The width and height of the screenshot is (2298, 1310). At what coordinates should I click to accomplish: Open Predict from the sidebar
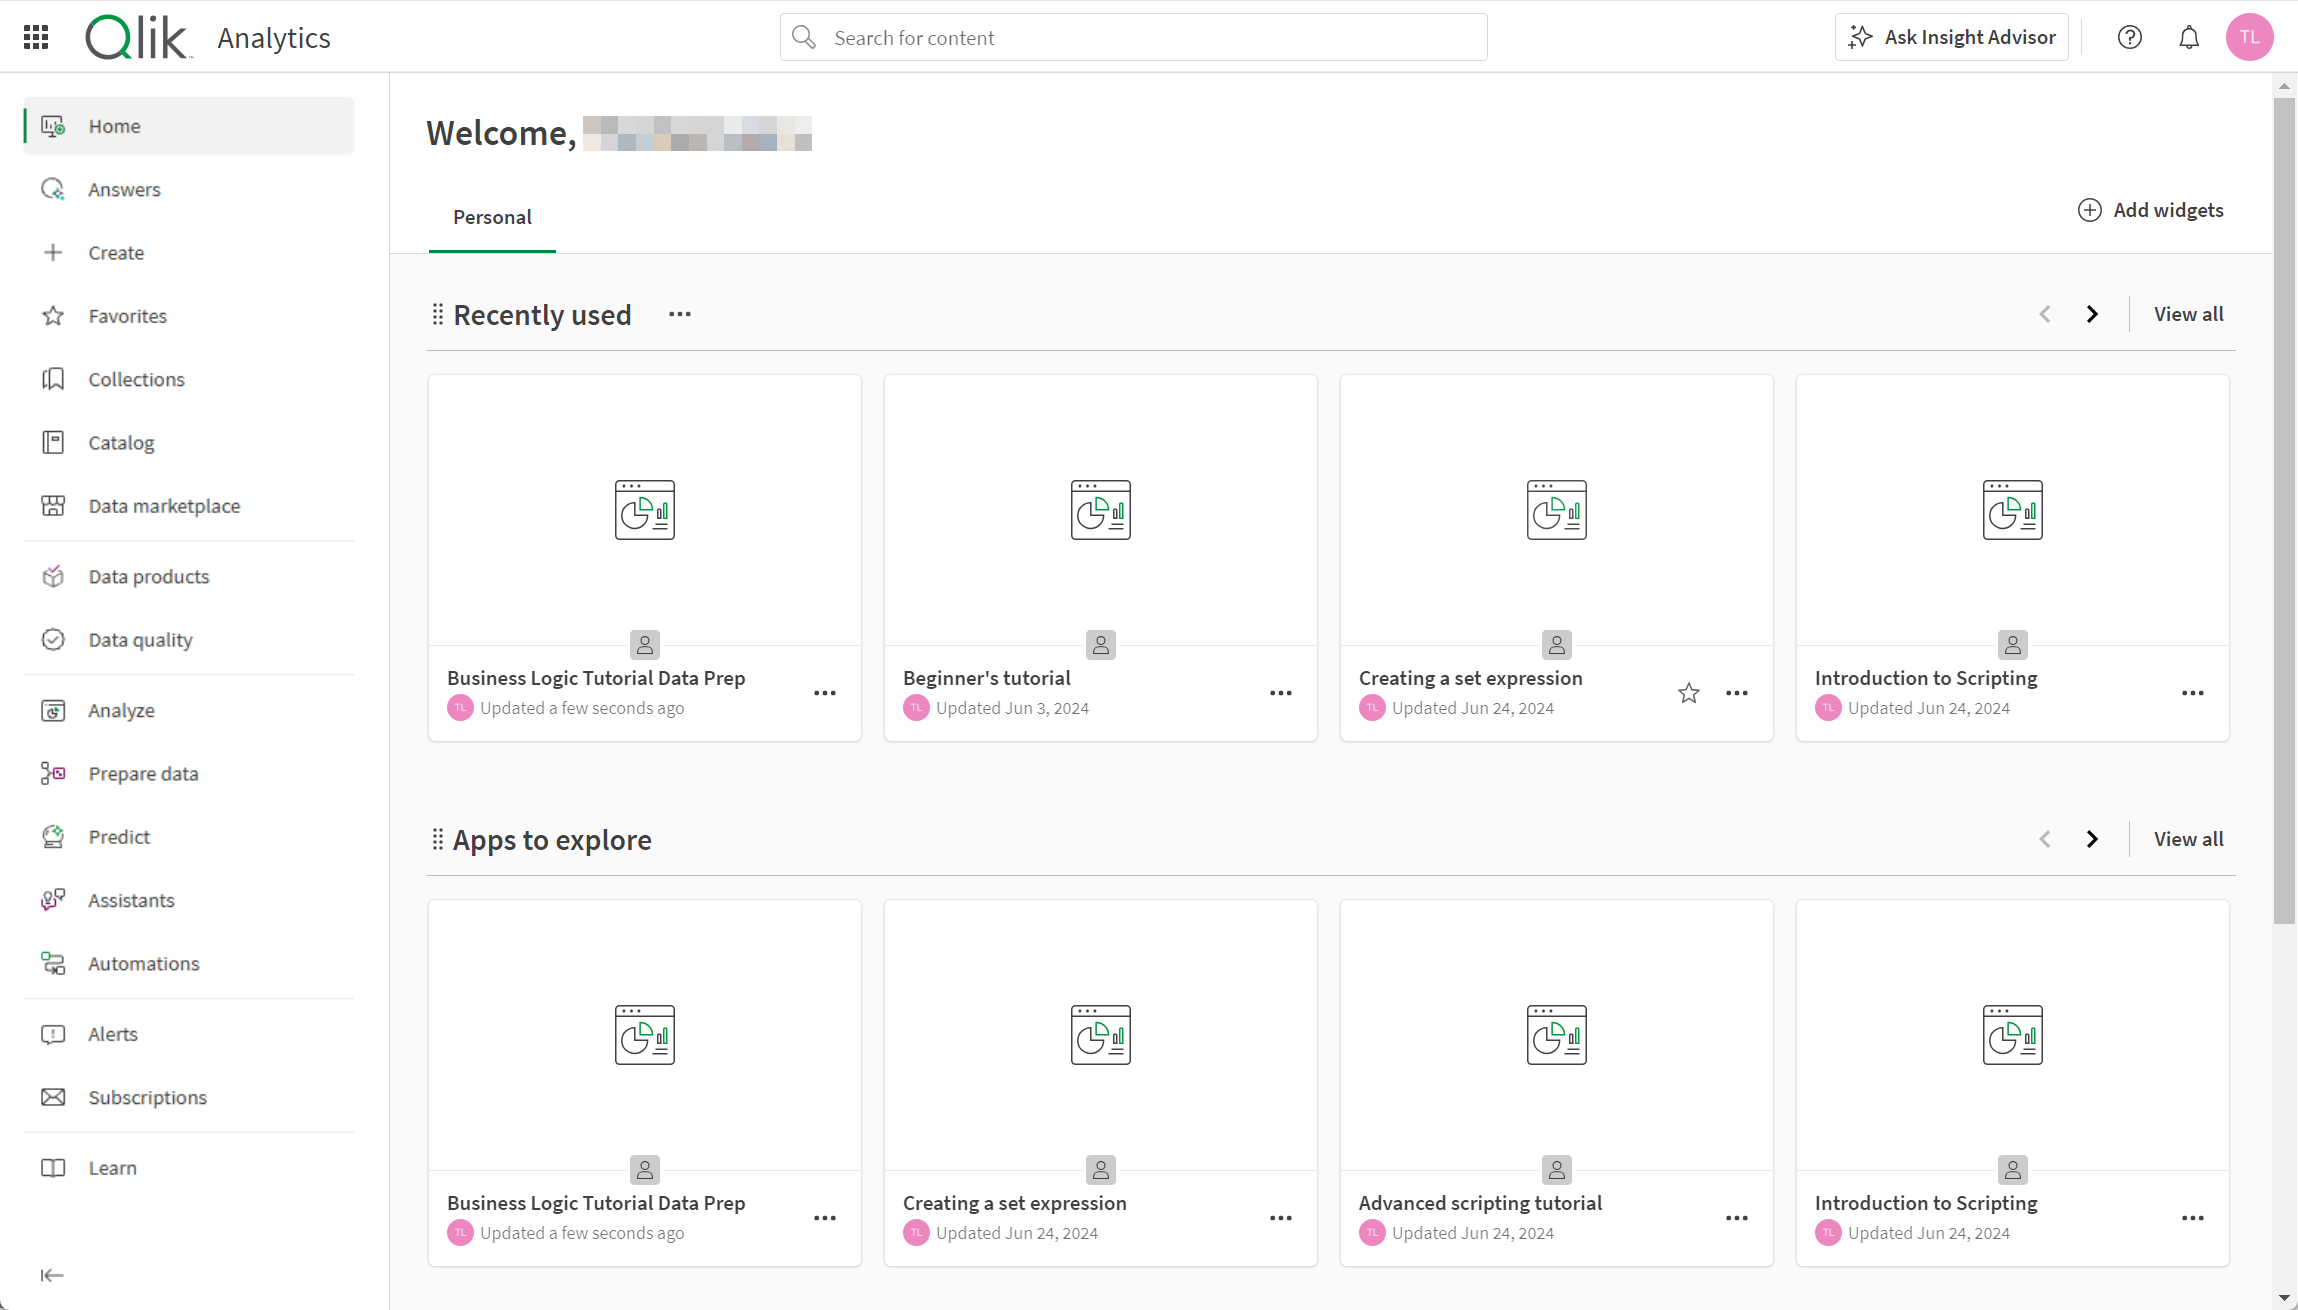click(119, 837)
